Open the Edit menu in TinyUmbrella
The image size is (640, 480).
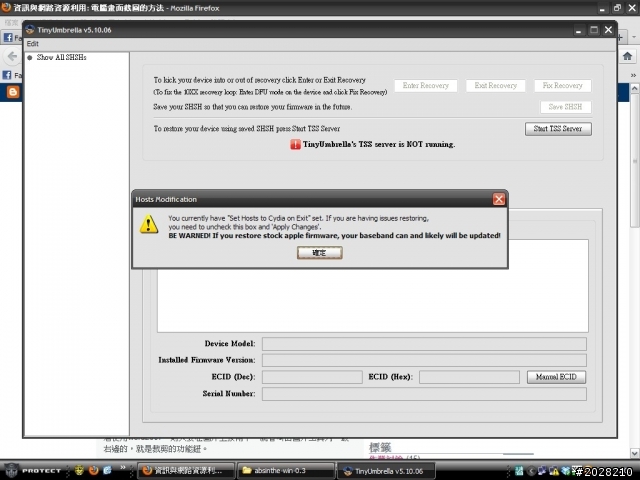tap(33, 44)
